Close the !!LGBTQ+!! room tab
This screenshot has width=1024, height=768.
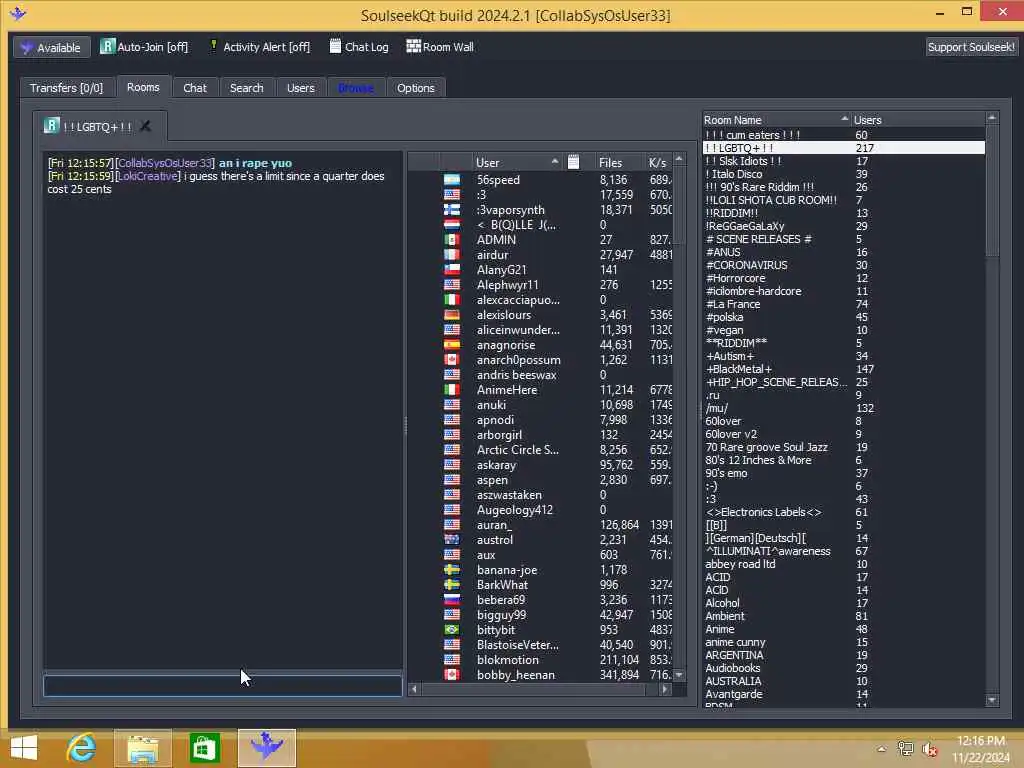click(x=146, y=126)
